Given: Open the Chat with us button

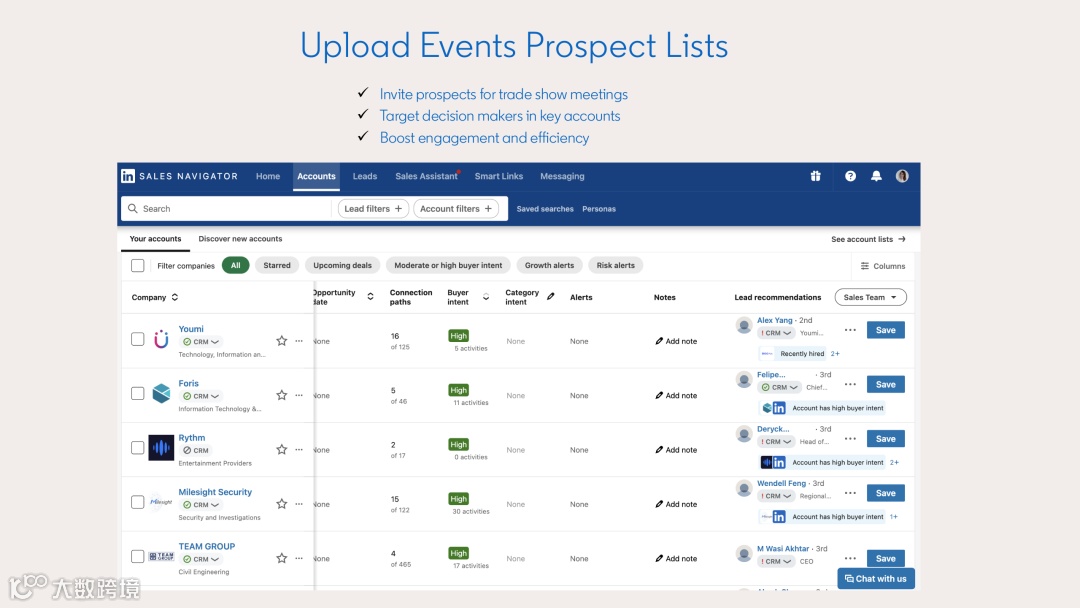Looking at the screenshot, I should click(876, 578).
